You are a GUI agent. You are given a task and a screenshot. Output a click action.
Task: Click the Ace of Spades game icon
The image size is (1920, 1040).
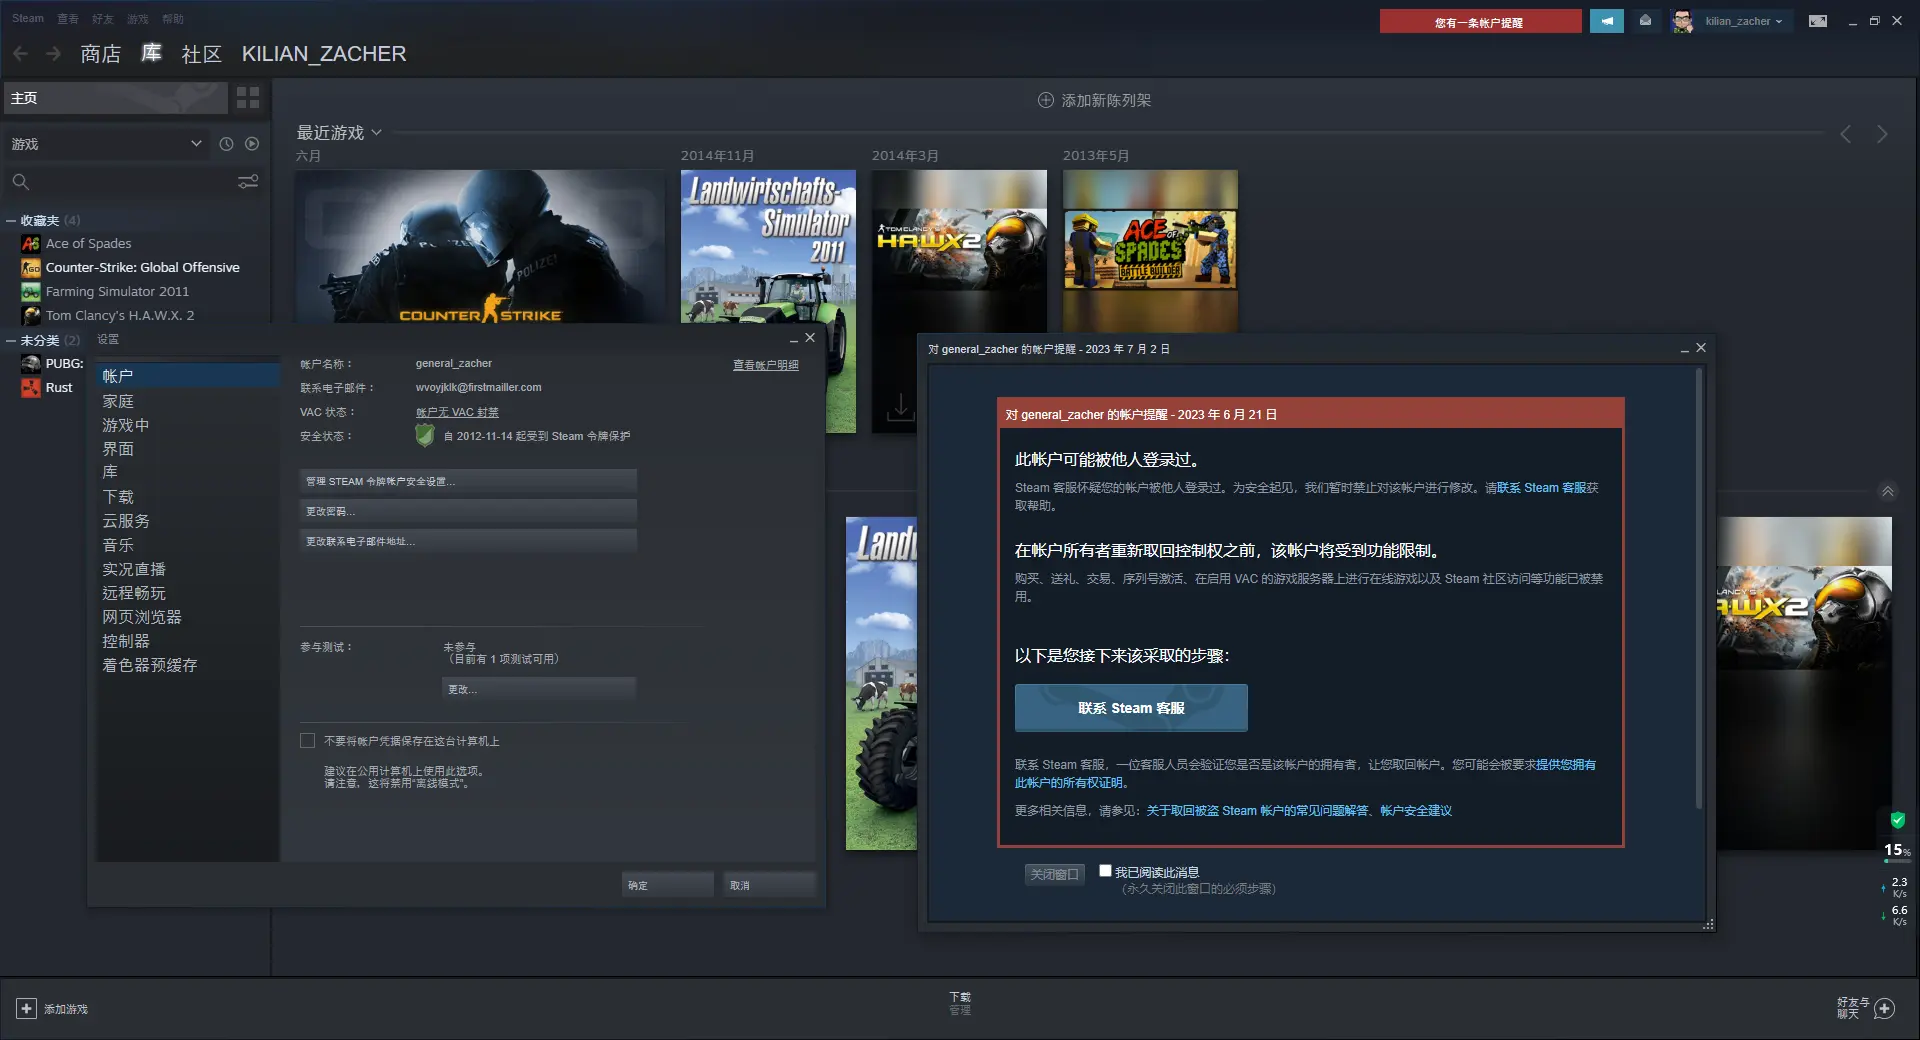coord(31,243)
